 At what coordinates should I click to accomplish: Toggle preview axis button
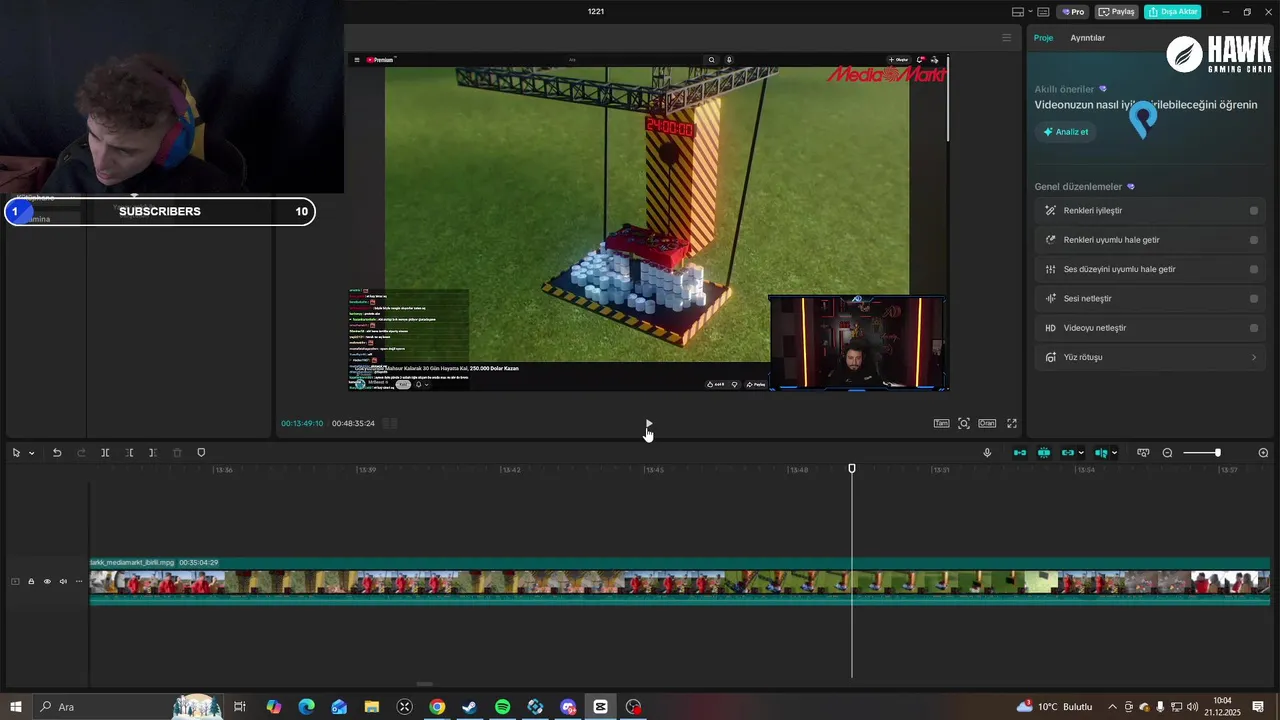point(1101,453)
